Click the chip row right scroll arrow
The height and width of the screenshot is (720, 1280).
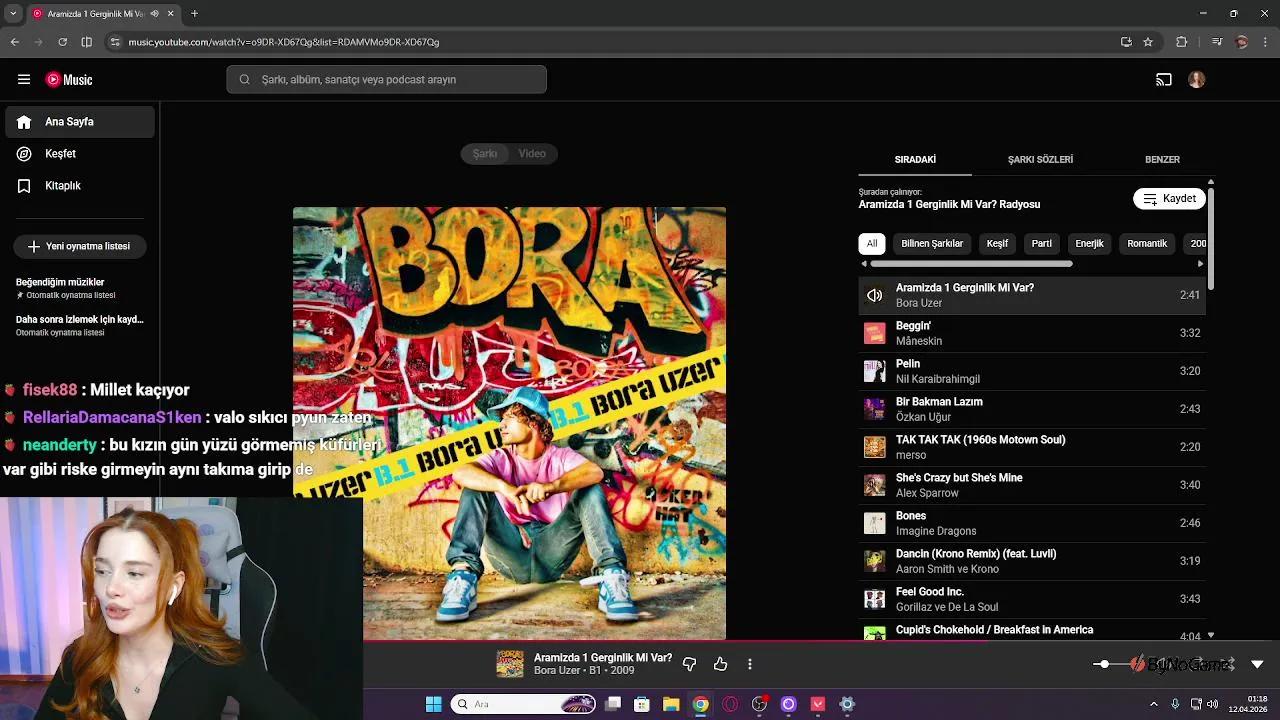pyautogui.click(x=1200, y=264)
